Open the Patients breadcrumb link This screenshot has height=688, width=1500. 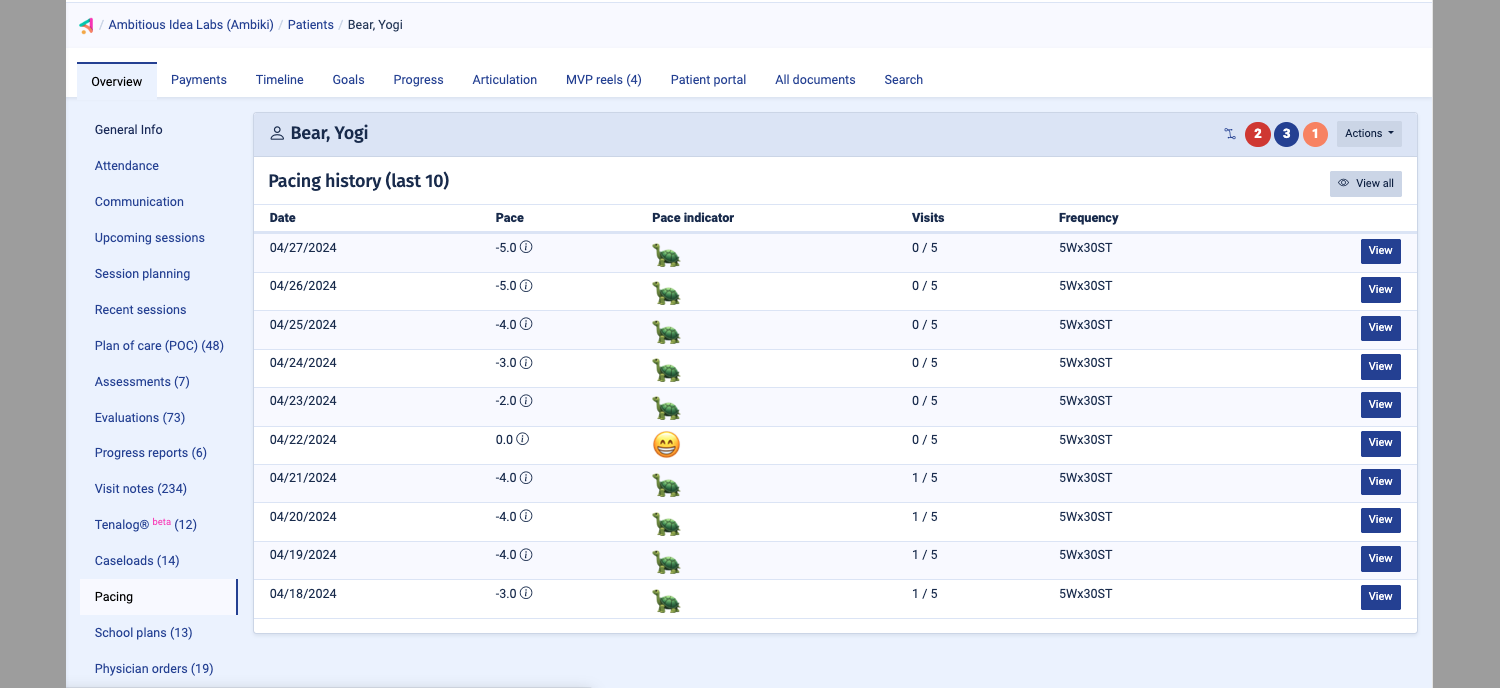click(310, 24)
